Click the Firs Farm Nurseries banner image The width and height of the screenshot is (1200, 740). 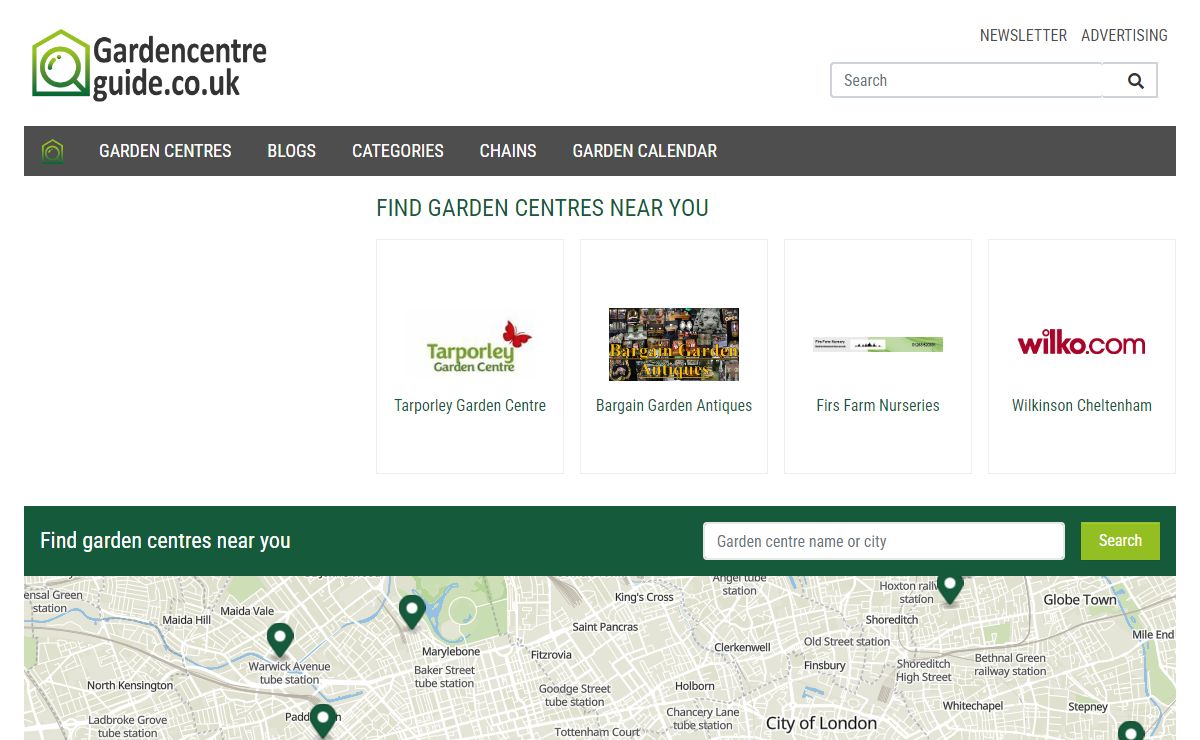pos(878,344)
